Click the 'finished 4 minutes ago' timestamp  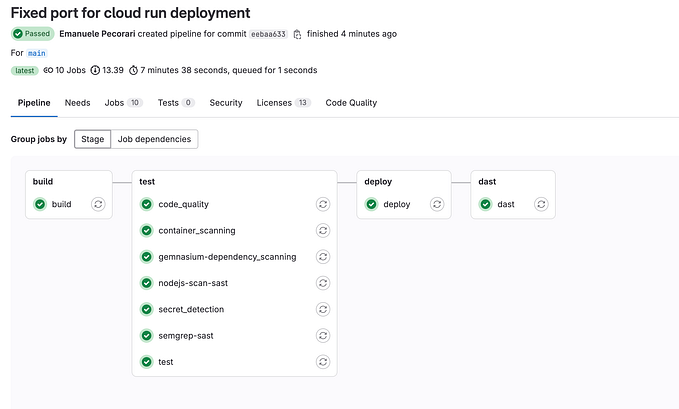352,34
